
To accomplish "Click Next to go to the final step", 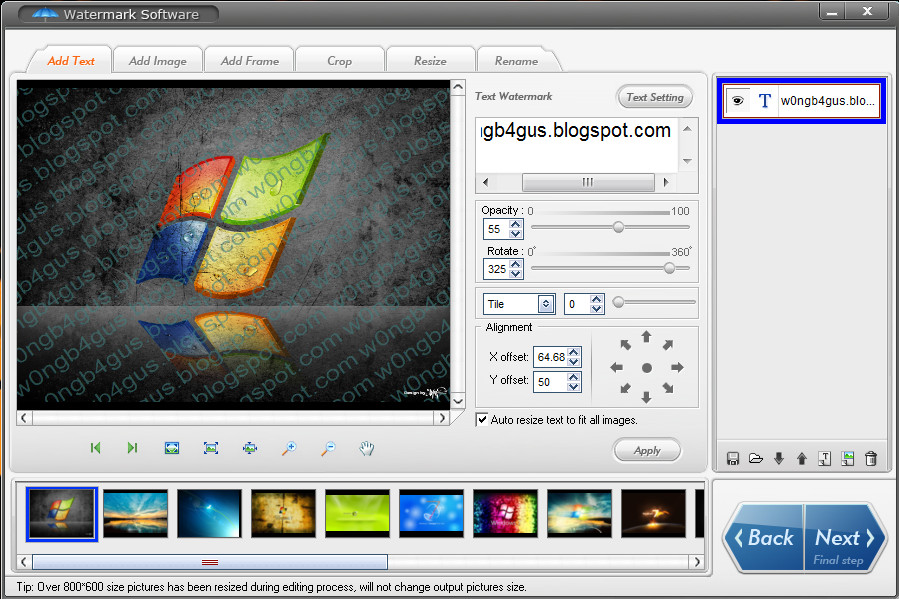I will pyautogui.click(x=845, y=538).
